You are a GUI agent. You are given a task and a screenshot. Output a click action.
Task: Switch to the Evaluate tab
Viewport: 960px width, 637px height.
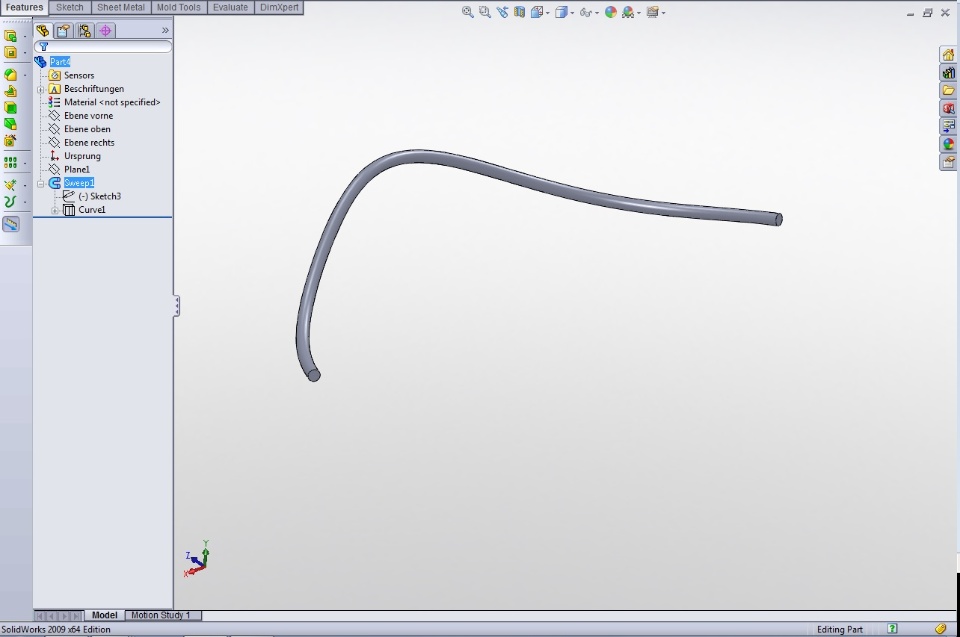[230, 7]
